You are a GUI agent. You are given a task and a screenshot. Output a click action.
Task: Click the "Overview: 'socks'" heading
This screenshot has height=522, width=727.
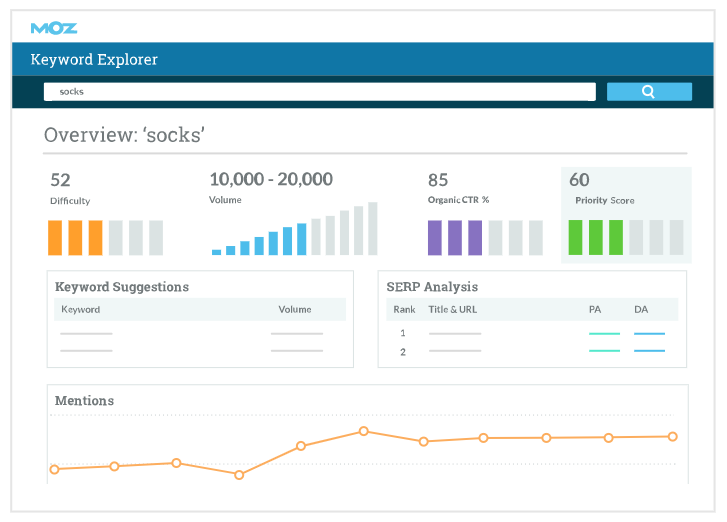click(x=124, y=135)
